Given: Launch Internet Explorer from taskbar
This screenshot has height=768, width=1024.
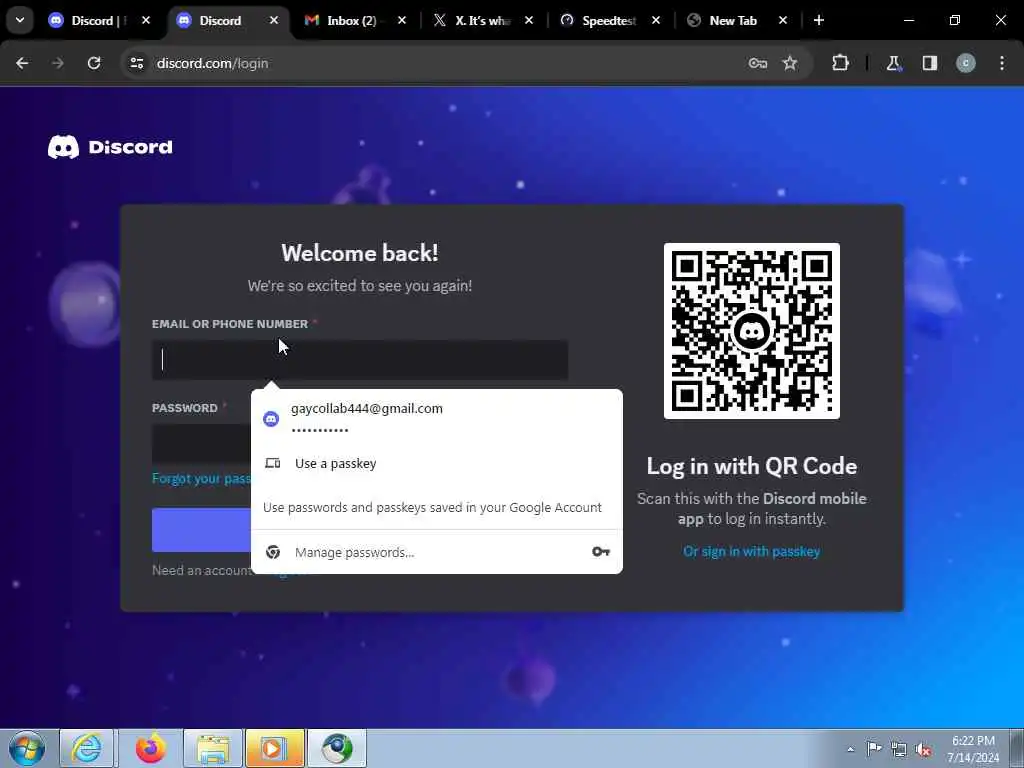Looking at the screenshot, I should click(x=87, y=748).
